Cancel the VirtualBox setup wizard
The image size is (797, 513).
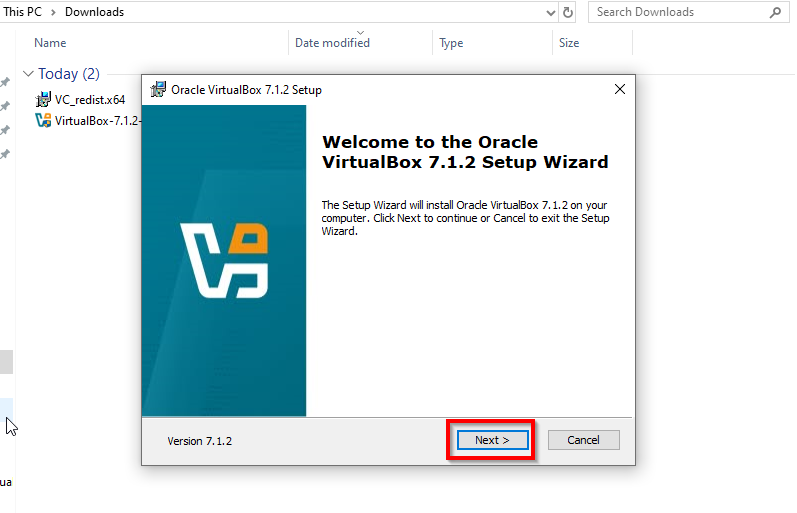[583, 440]
